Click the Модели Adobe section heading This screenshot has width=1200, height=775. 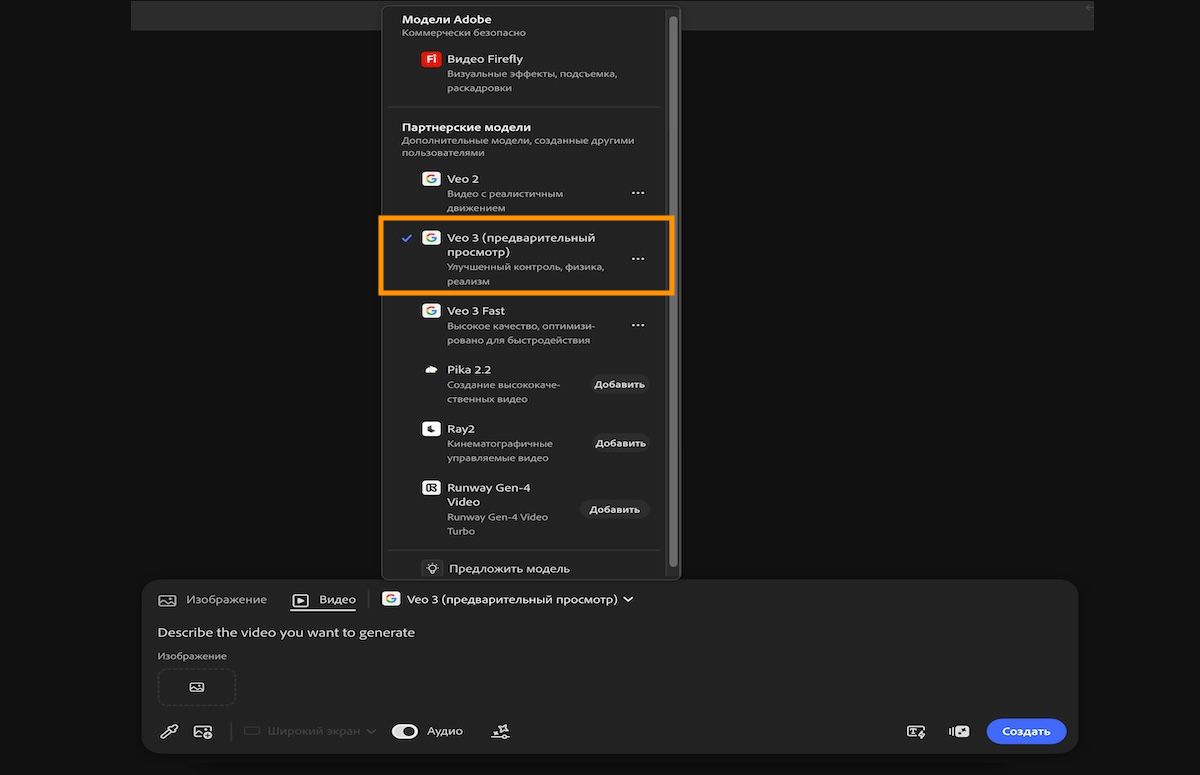coord(447,19)
